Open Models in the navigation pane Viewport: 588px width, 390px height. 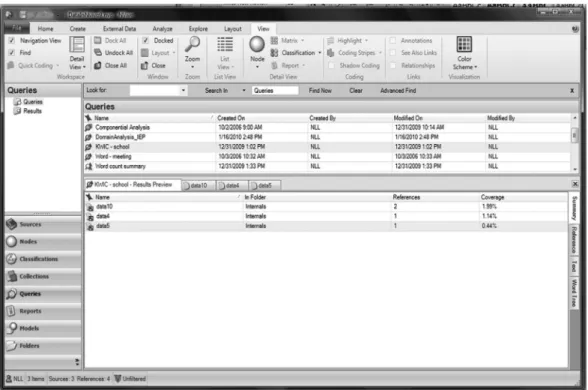tap(44, 328)
